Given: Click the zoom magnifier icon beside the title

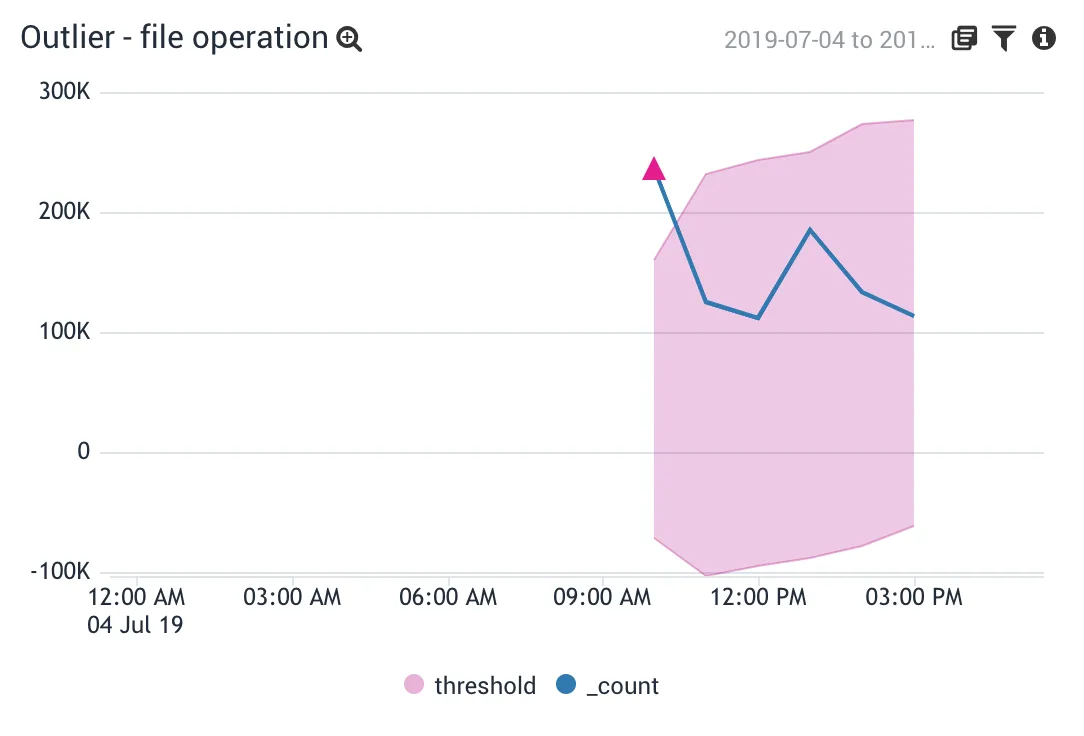Looking at the screenshot, I should [x=349, y=39].
